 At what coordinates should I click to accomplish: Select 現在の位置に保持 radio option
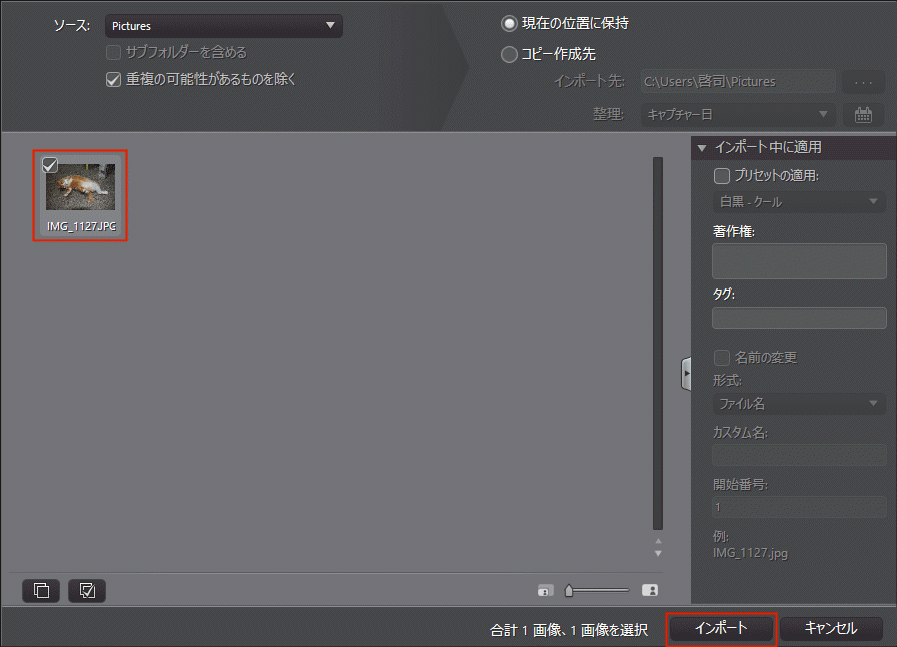(x=509, y=23)
